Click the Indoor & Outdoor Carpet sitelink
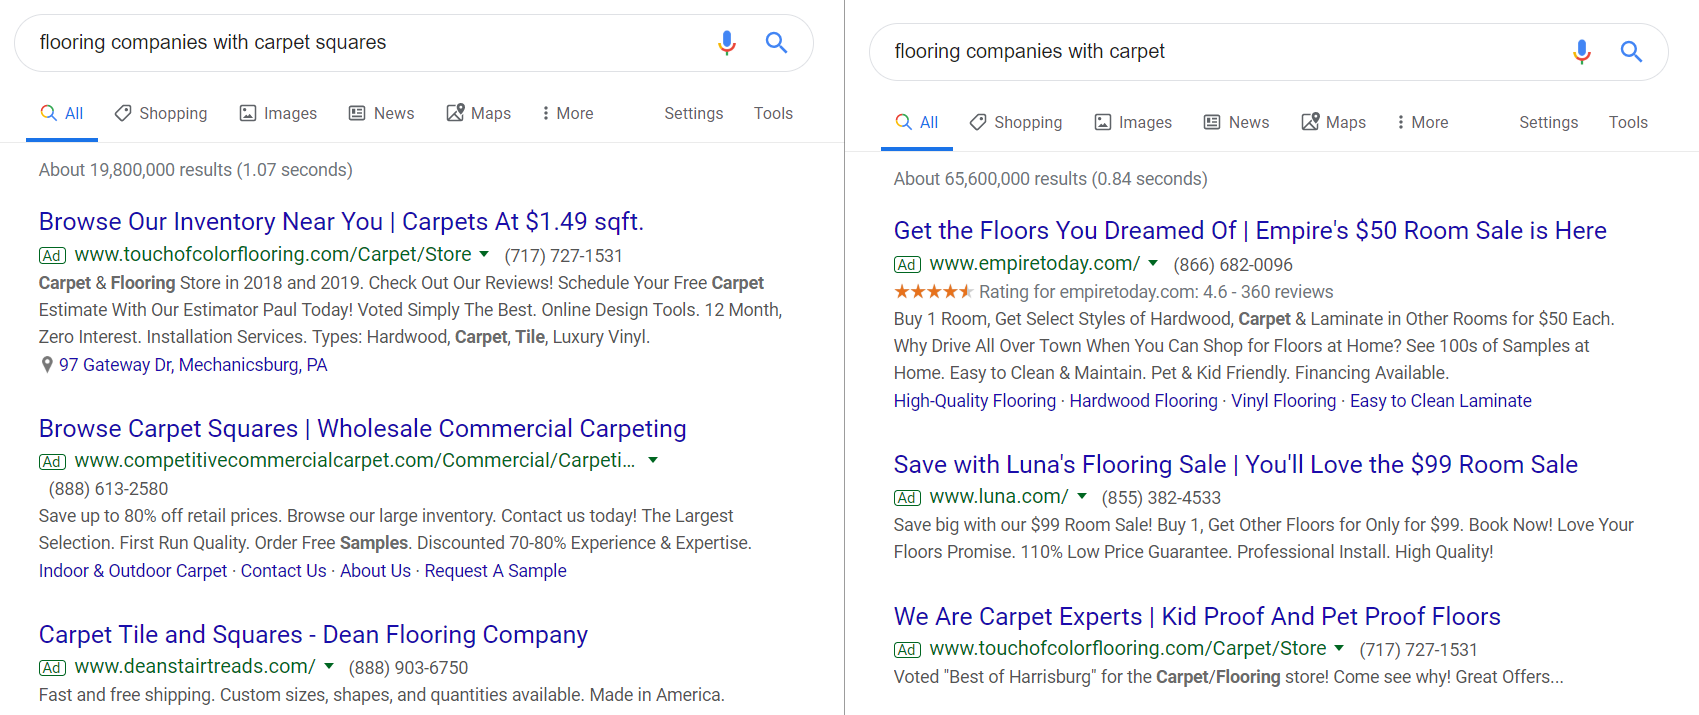The image size is (1699, 715). (x=133, y=571)
